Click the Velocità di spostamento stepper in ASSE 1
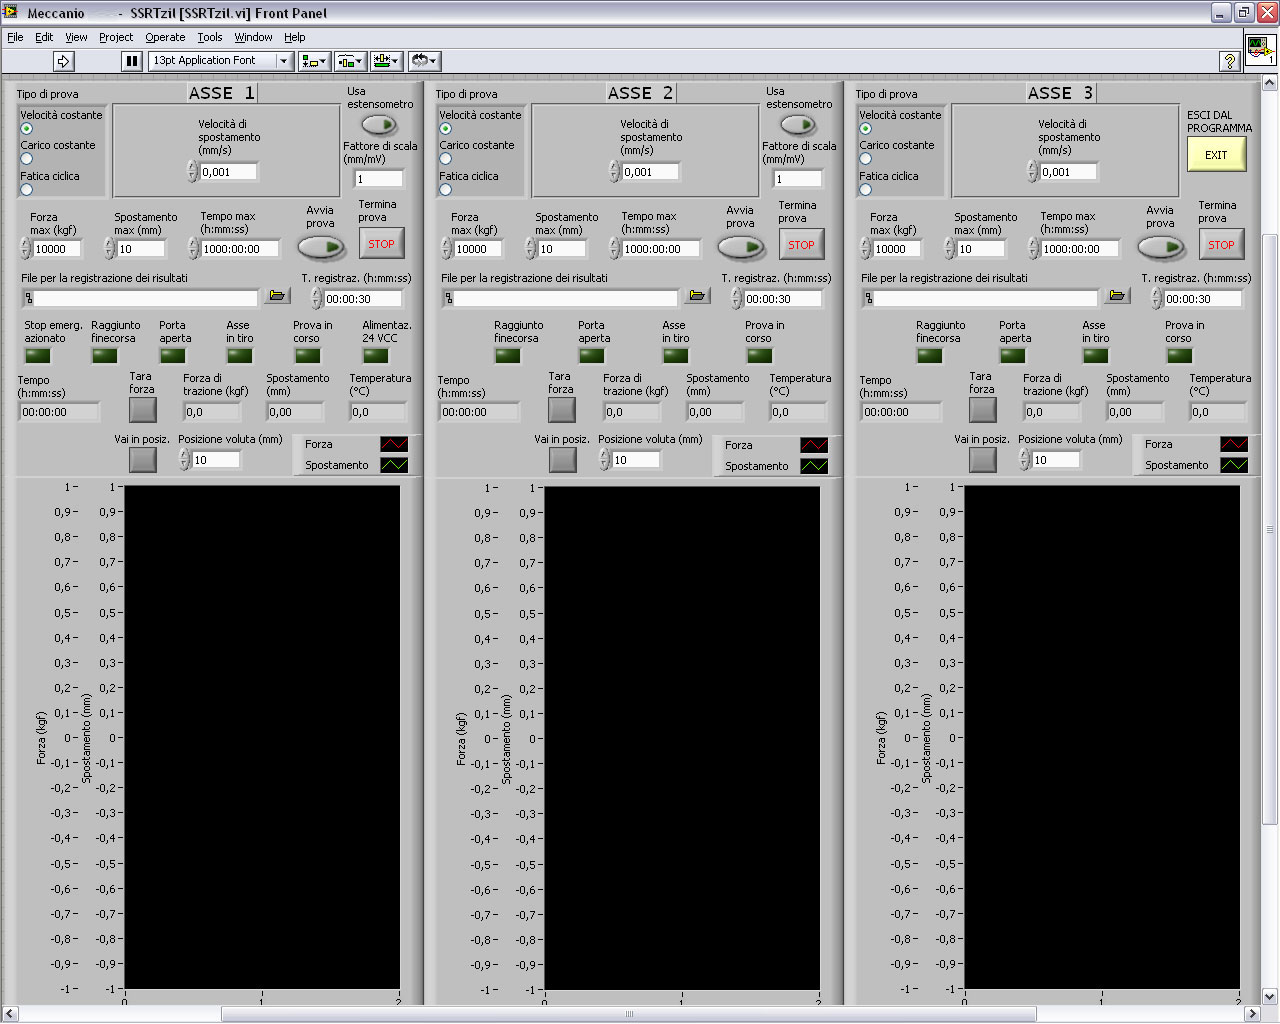 tap(193, 172)
